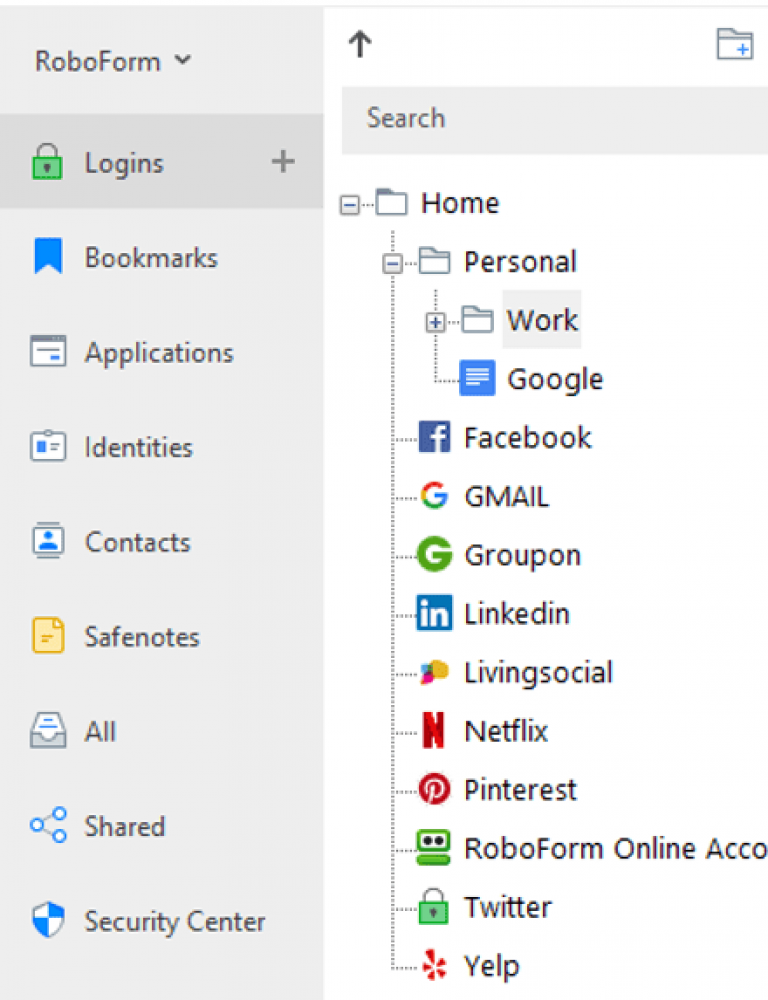The height and width of the screenshot is (1000, 768).
Task: Select the Google login entry
Action: (x=554, y=379)
